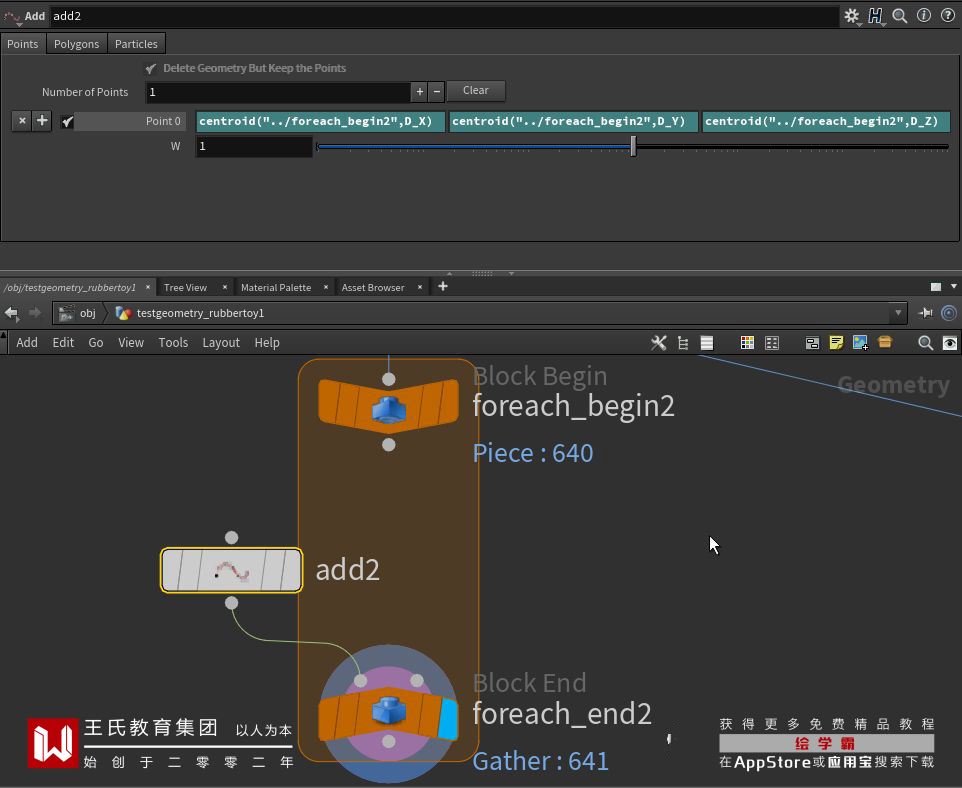This screenshot has height=788, width=962.
Task: Close the Tree View tab
Action: click(225, 287)
